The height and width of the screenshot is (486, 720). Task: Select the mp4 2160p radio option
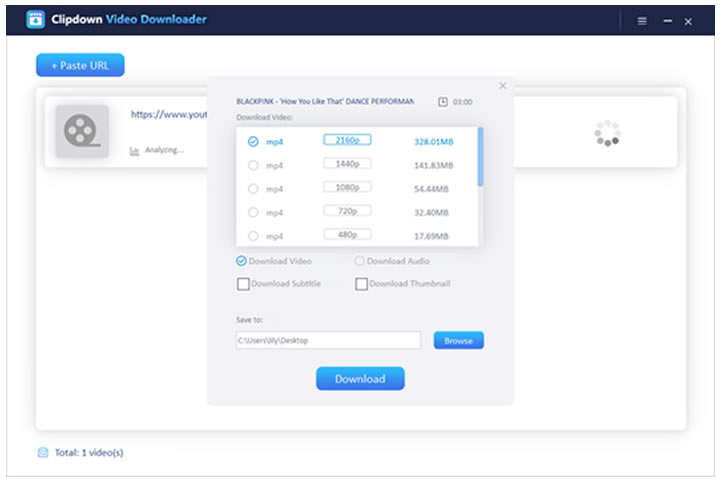pos(253,141)
